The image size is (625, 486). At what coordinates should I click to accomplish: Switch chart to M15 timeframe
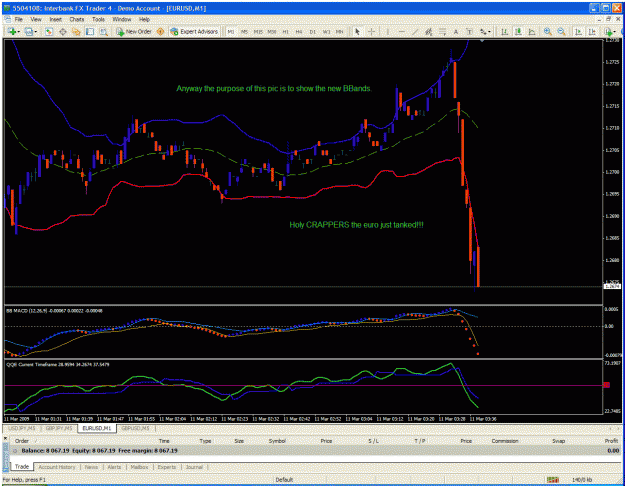pos(258,31)
